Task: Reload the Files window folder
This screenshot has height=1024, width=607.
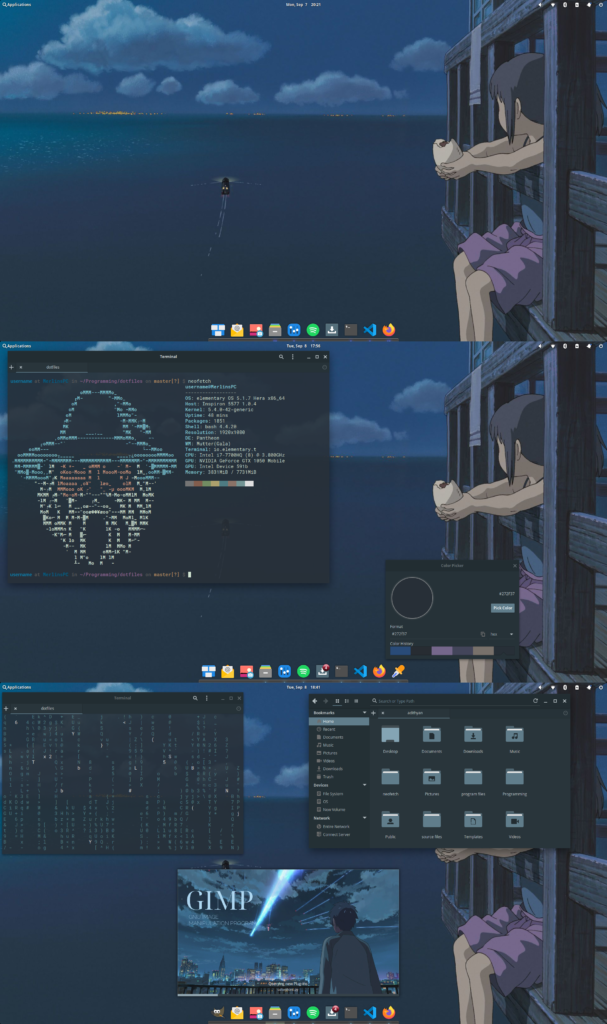Action: pos(535,701)
